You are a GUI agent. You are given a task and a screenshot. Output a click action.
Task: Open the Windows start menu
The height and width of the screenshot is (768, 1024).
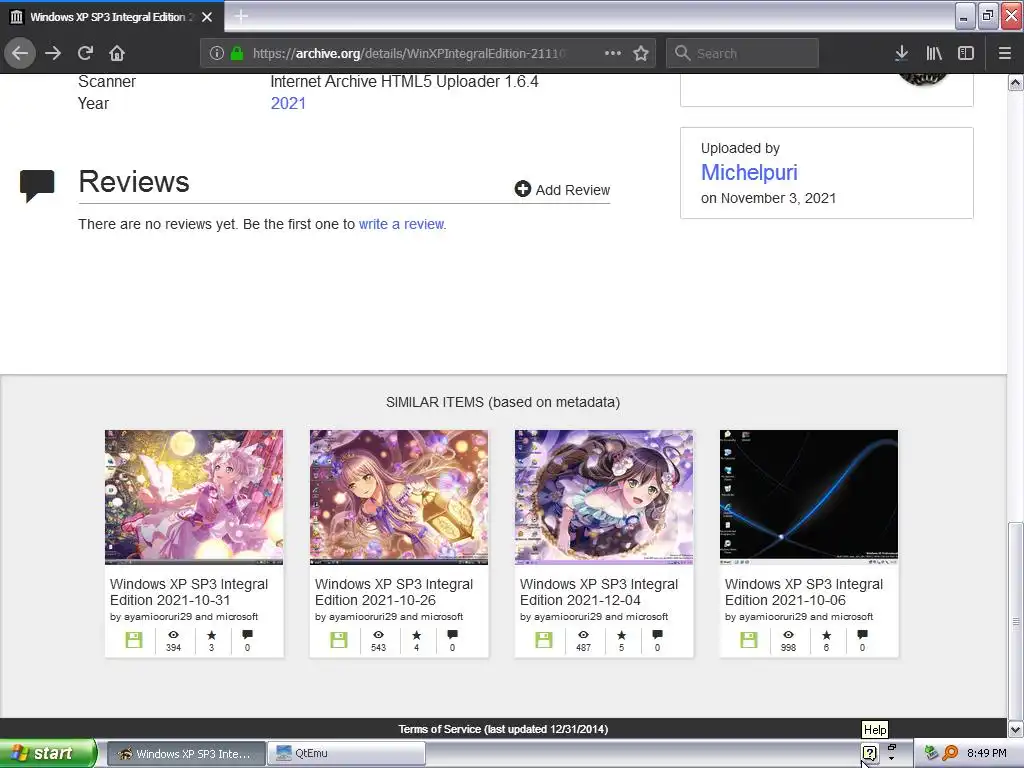click(47, 754)
